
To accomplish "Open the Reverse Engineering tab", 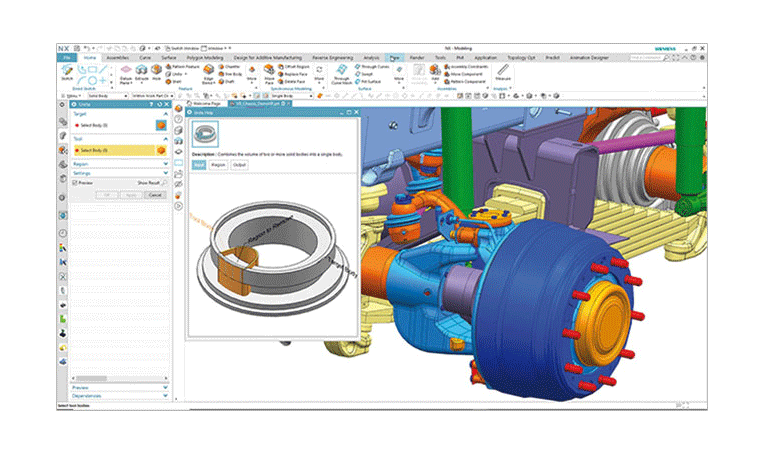I will [x=332, y=58].
